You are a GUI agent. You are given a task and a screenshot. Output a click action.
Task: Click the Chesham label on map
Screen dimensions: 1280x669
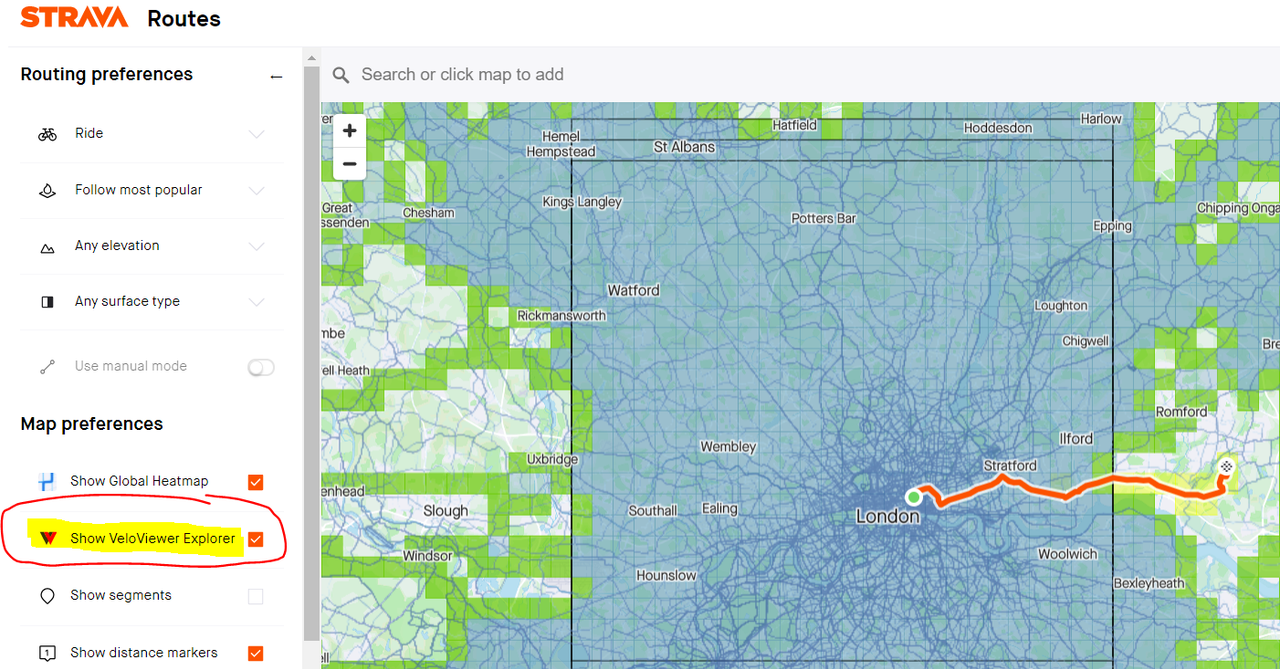(428, 213)
